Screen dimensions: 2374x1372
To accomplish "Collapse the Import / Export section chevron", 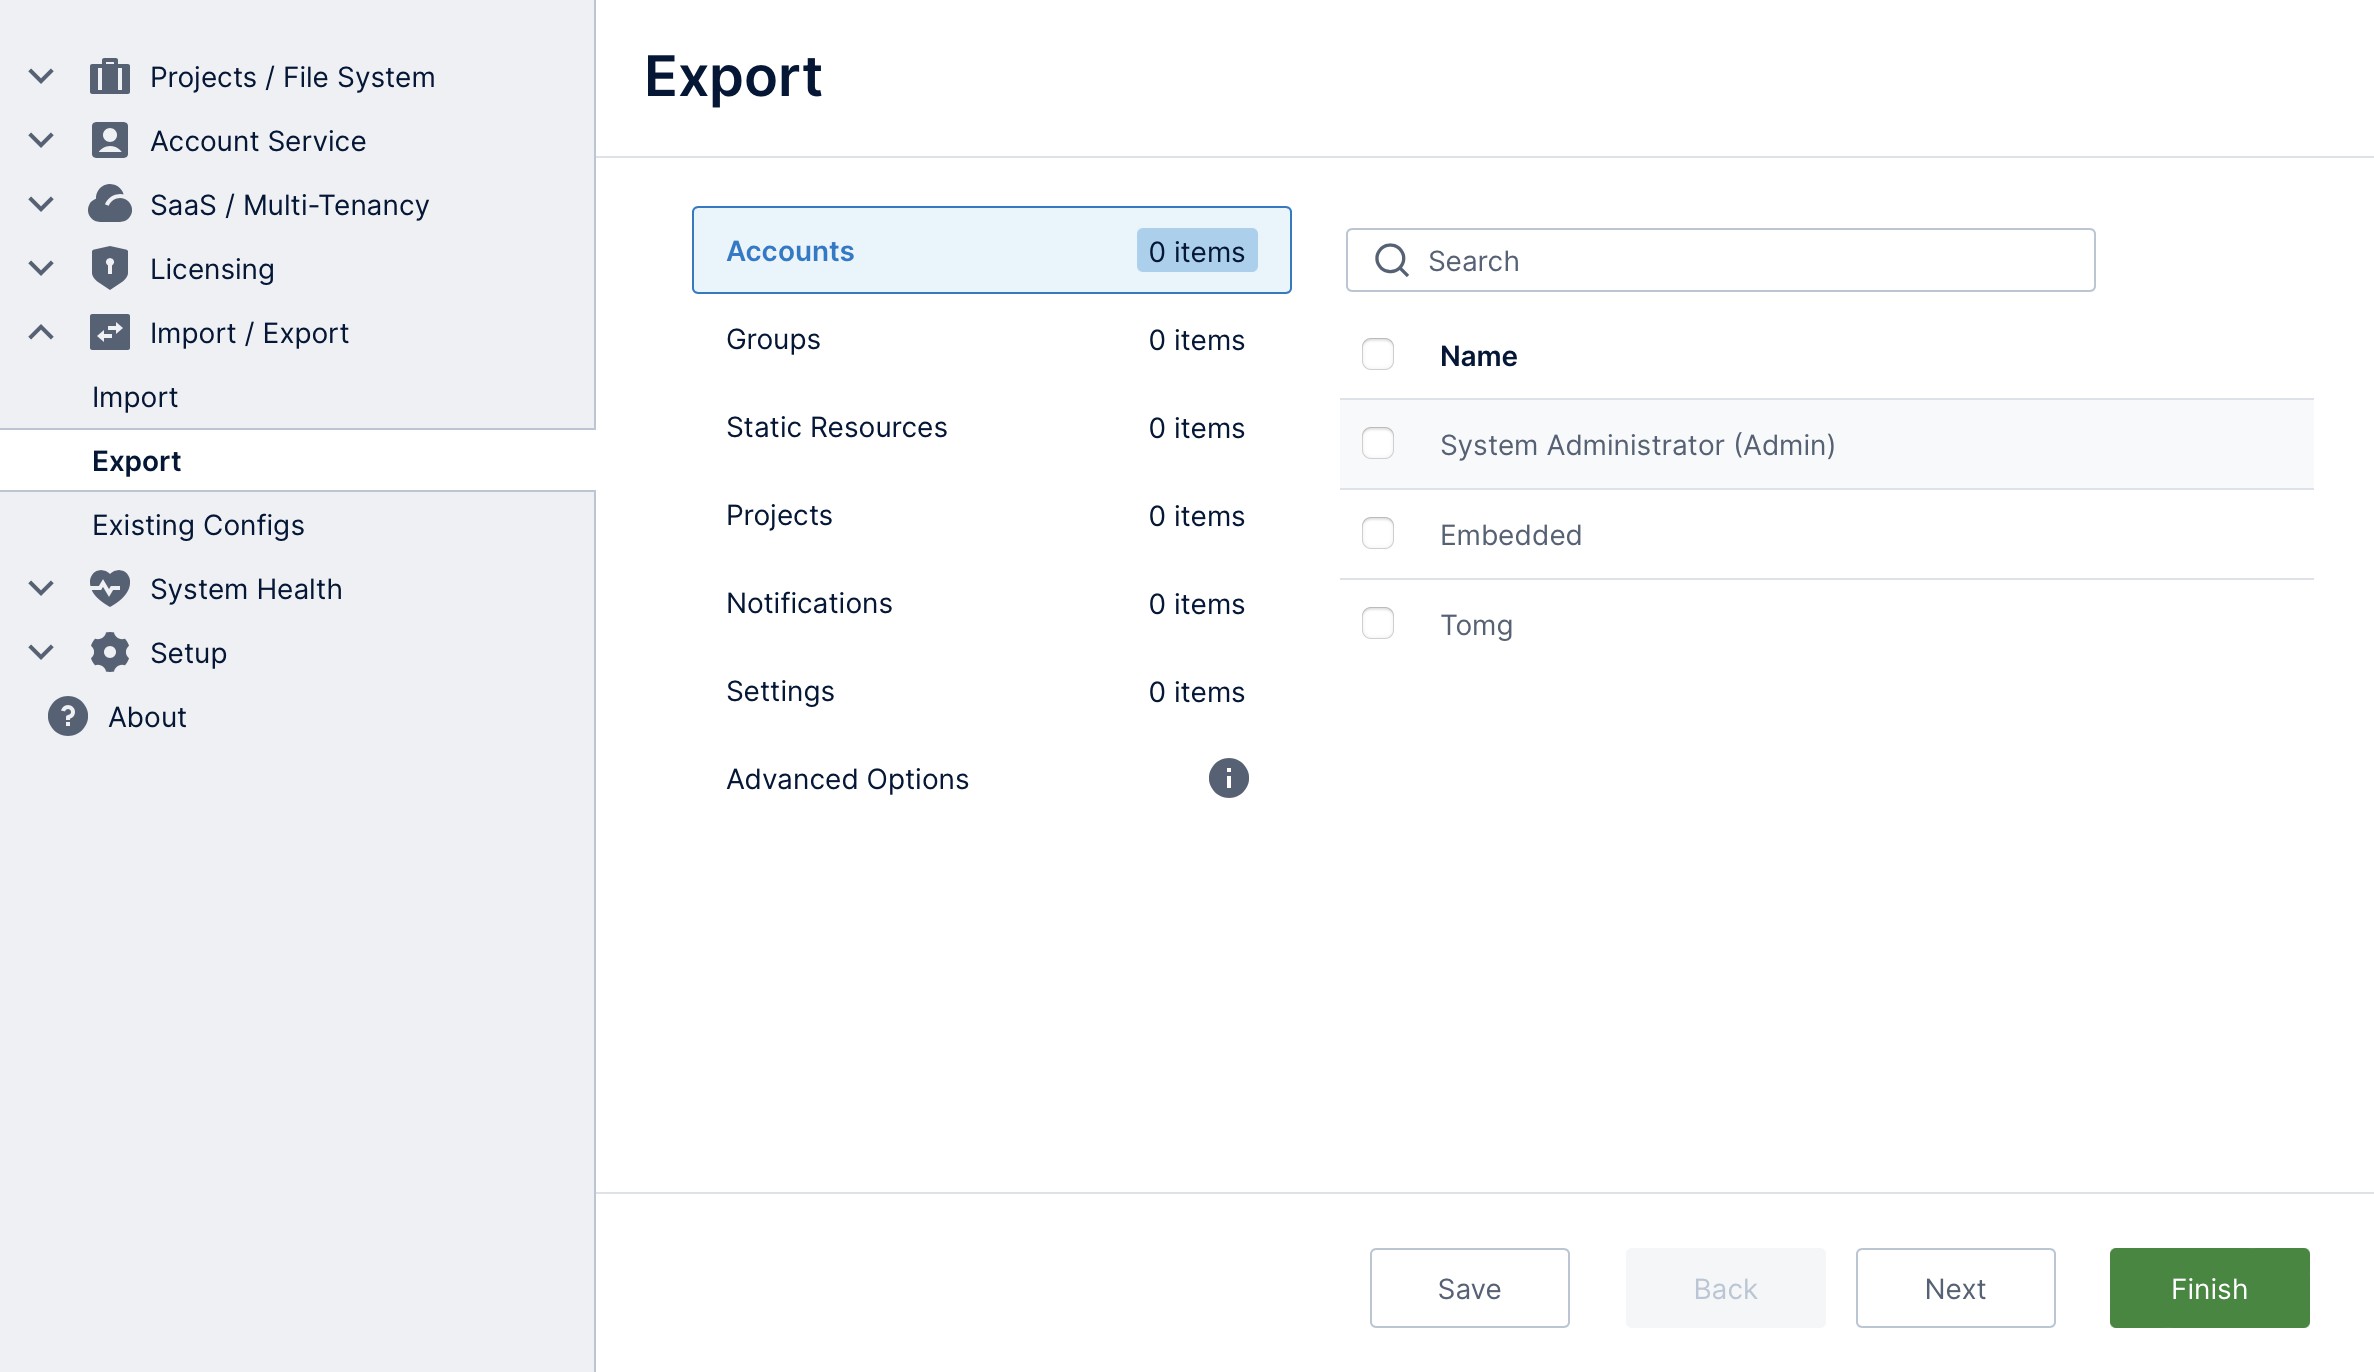I will [41, 332].
